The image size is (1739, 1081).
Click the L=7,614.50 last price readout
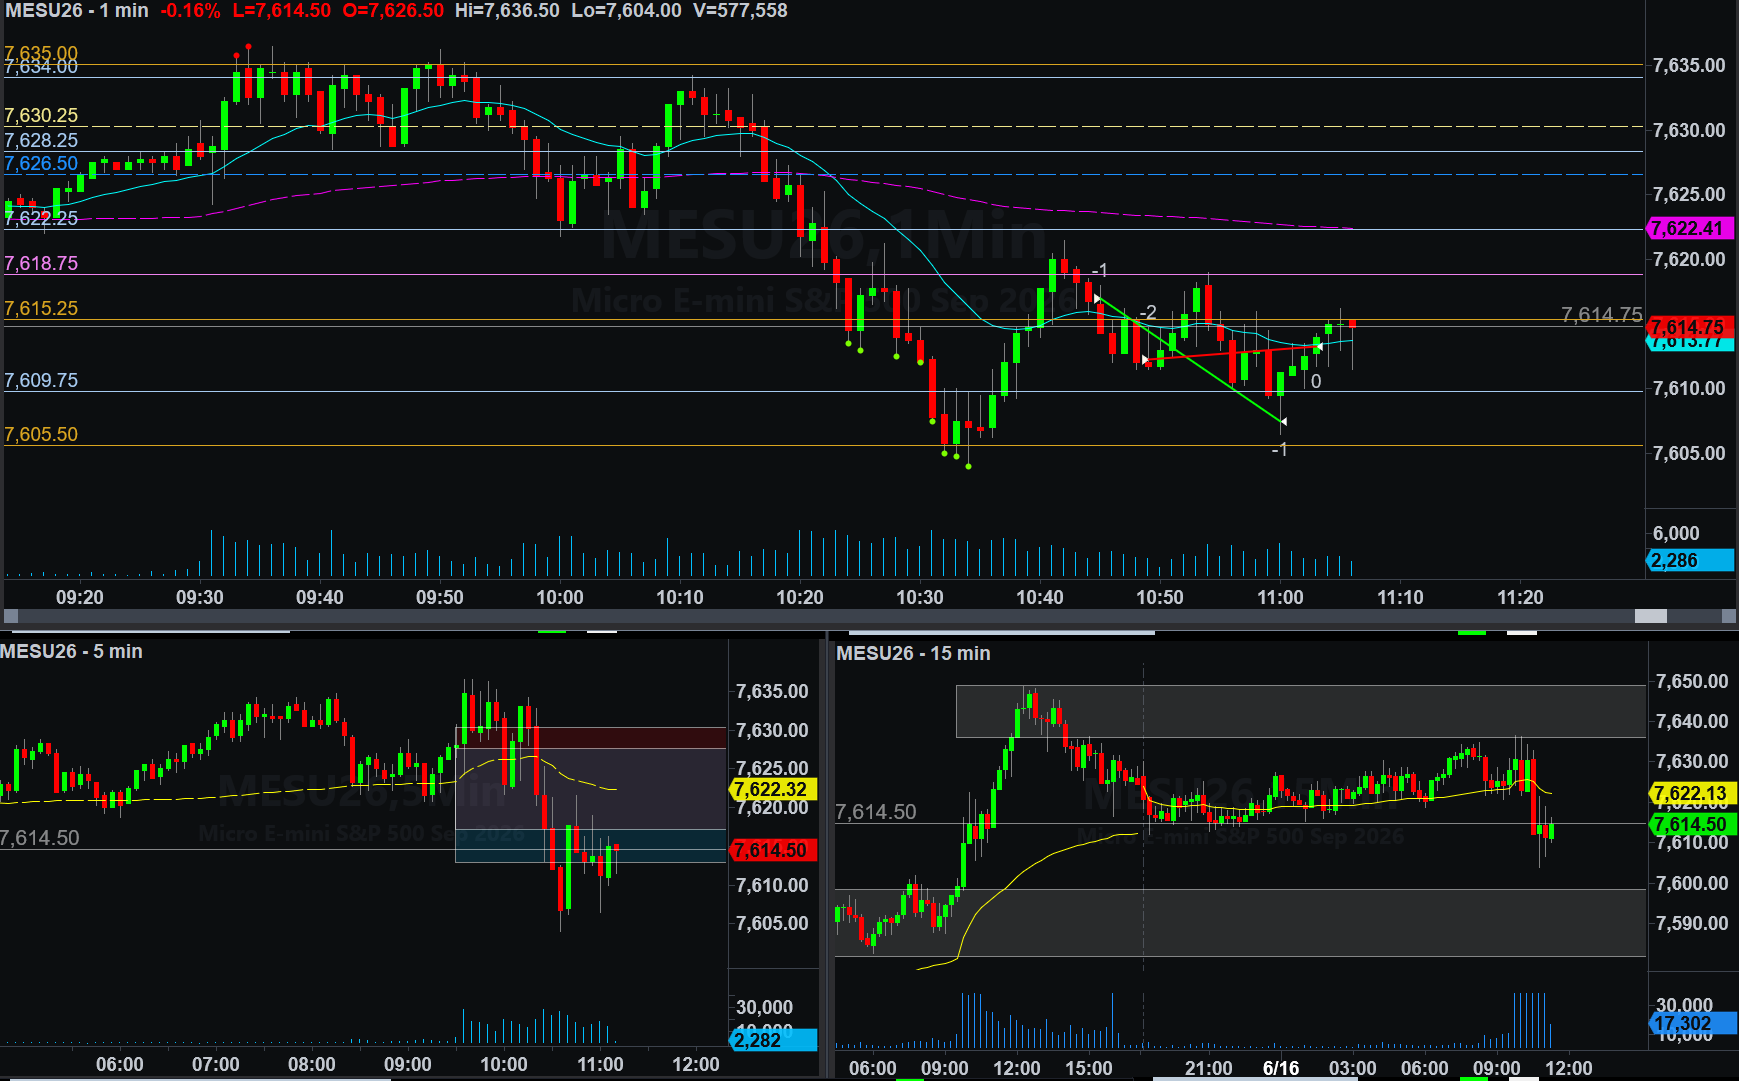281,11
